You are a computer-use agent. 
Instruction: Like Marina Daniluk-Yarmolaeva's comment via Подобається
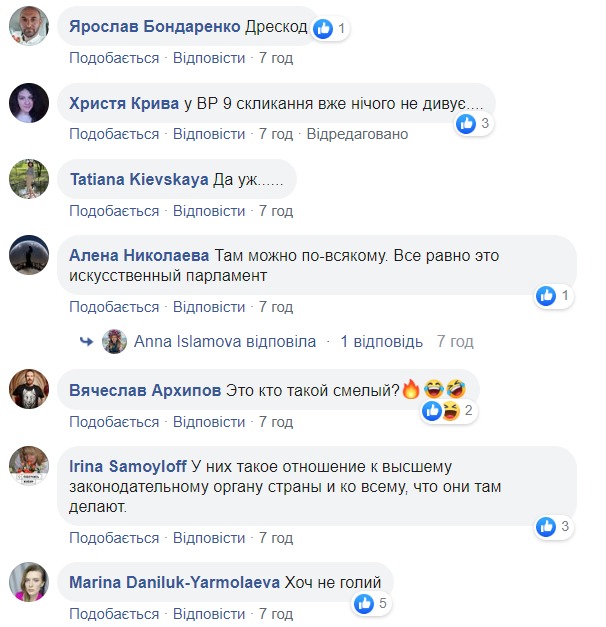pos(114,614)
